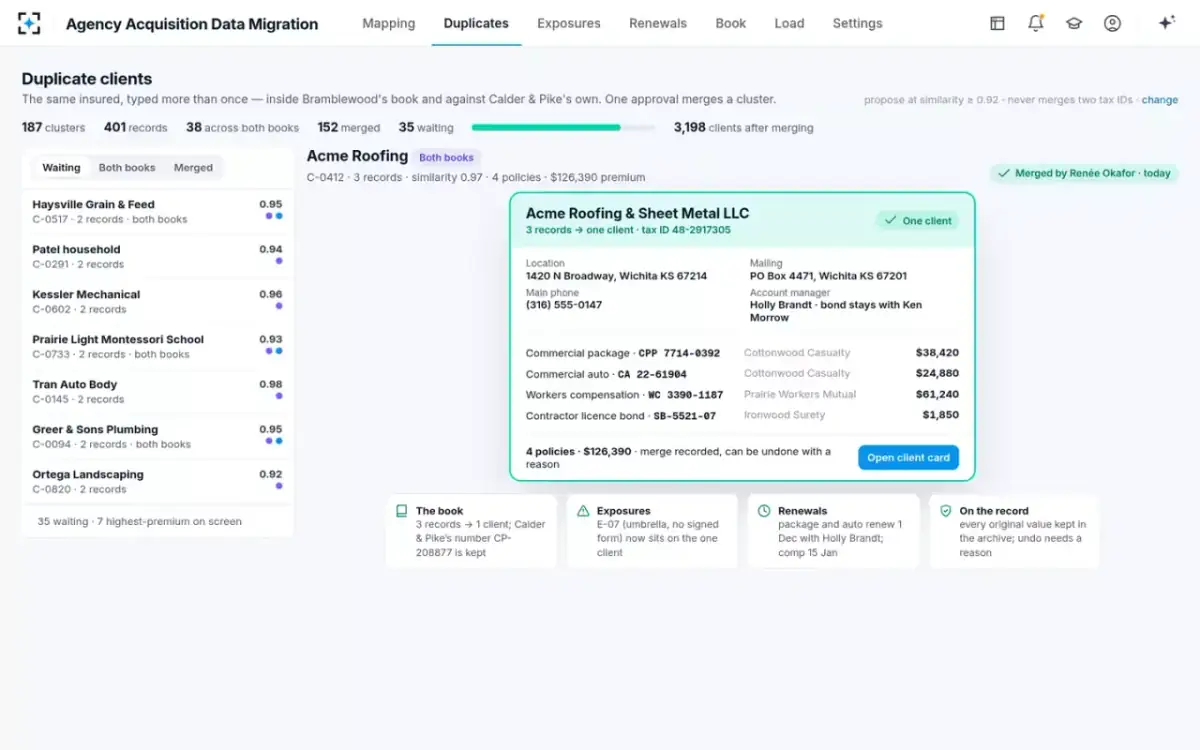Click Acme Roofing & Sheet Metal LLC title
Viewport: 1200px width, 750px height.
coord(637,213)
